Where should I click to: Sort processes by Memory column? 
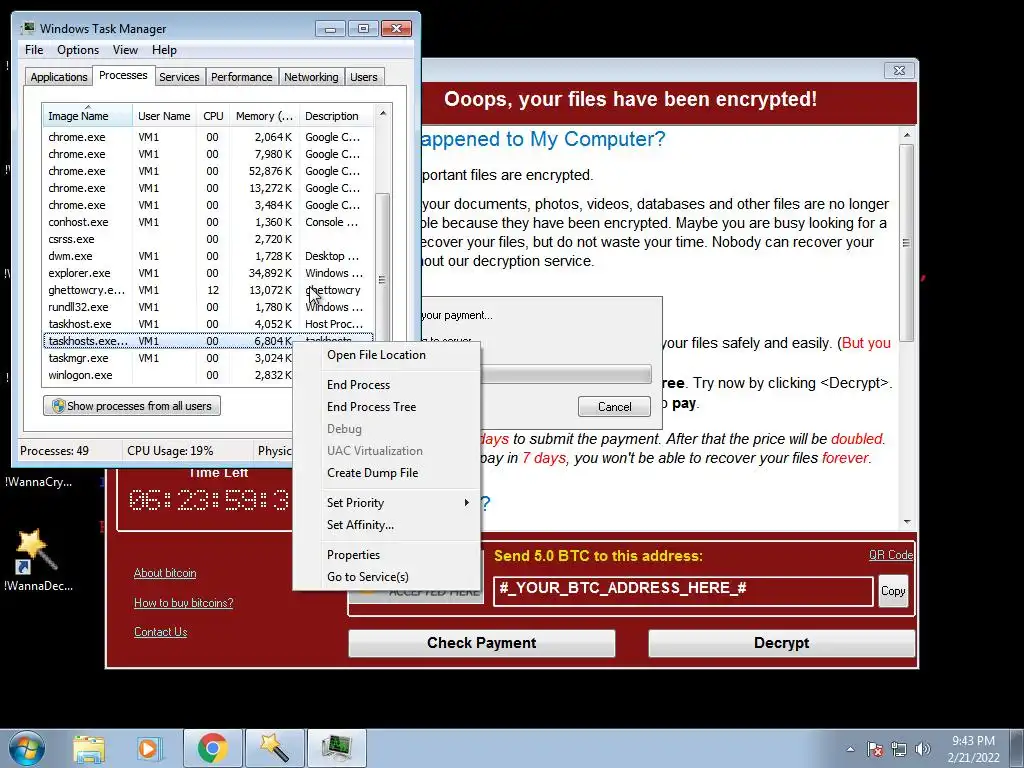(264, 116)
